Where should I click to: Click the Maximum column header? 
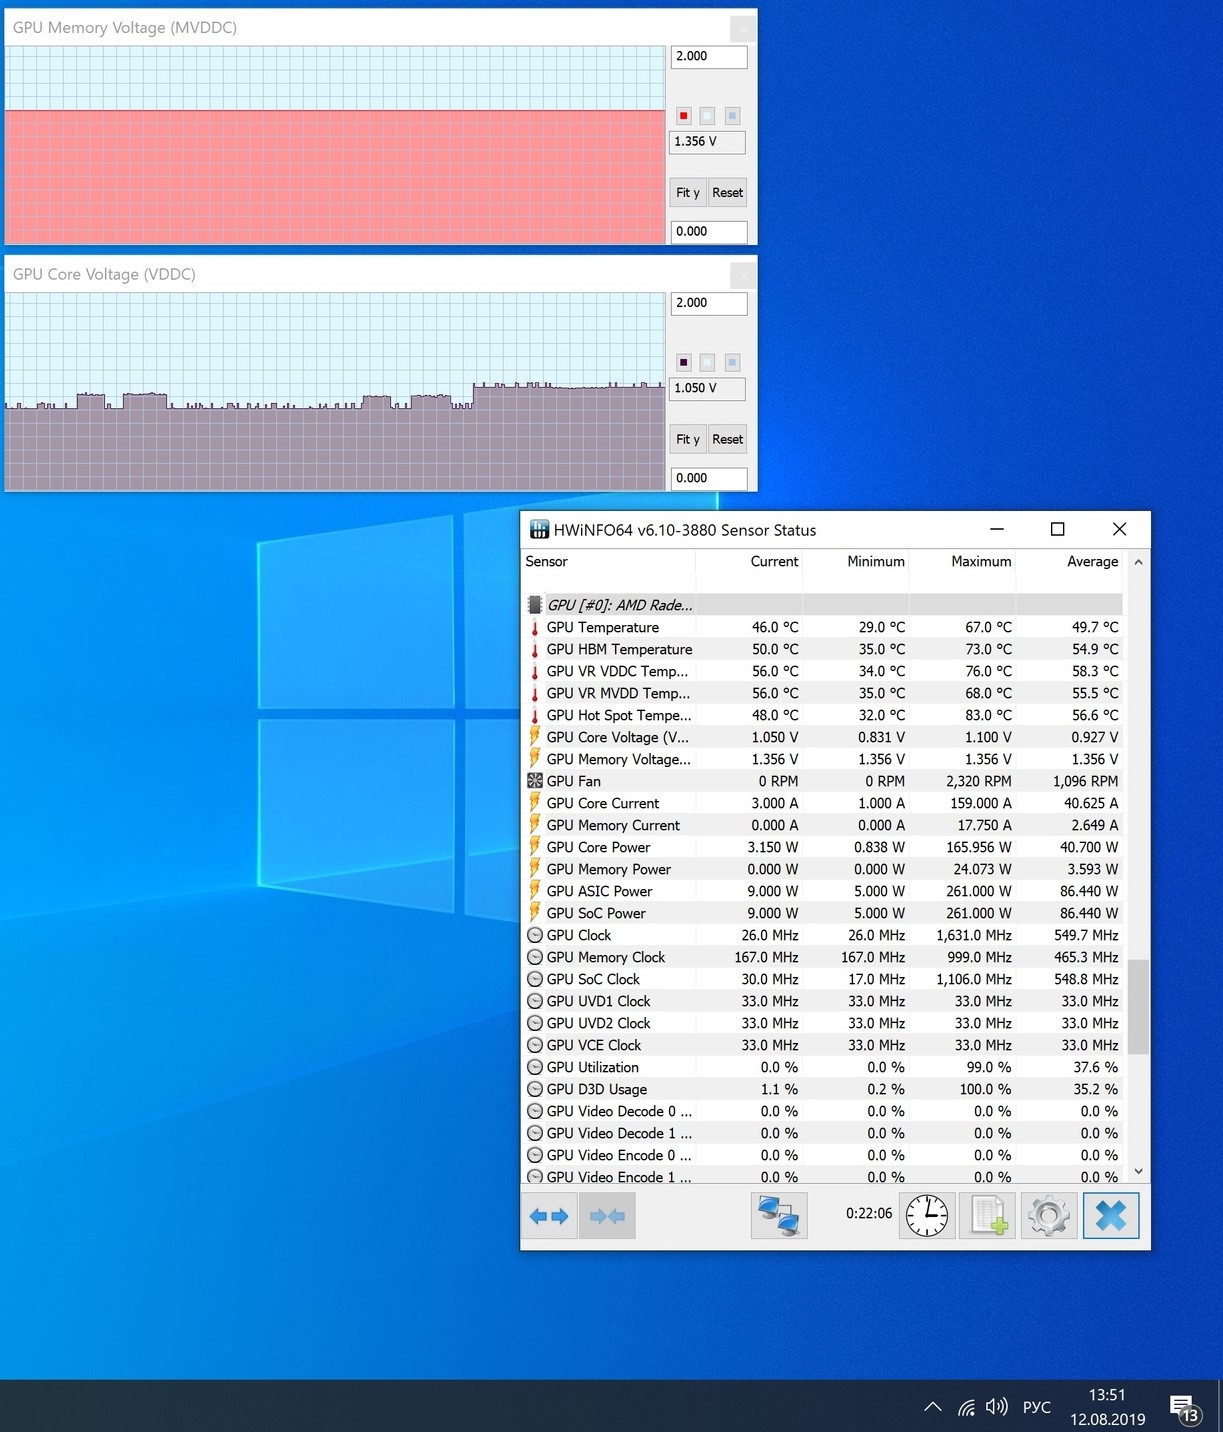[x=962, y=562]
